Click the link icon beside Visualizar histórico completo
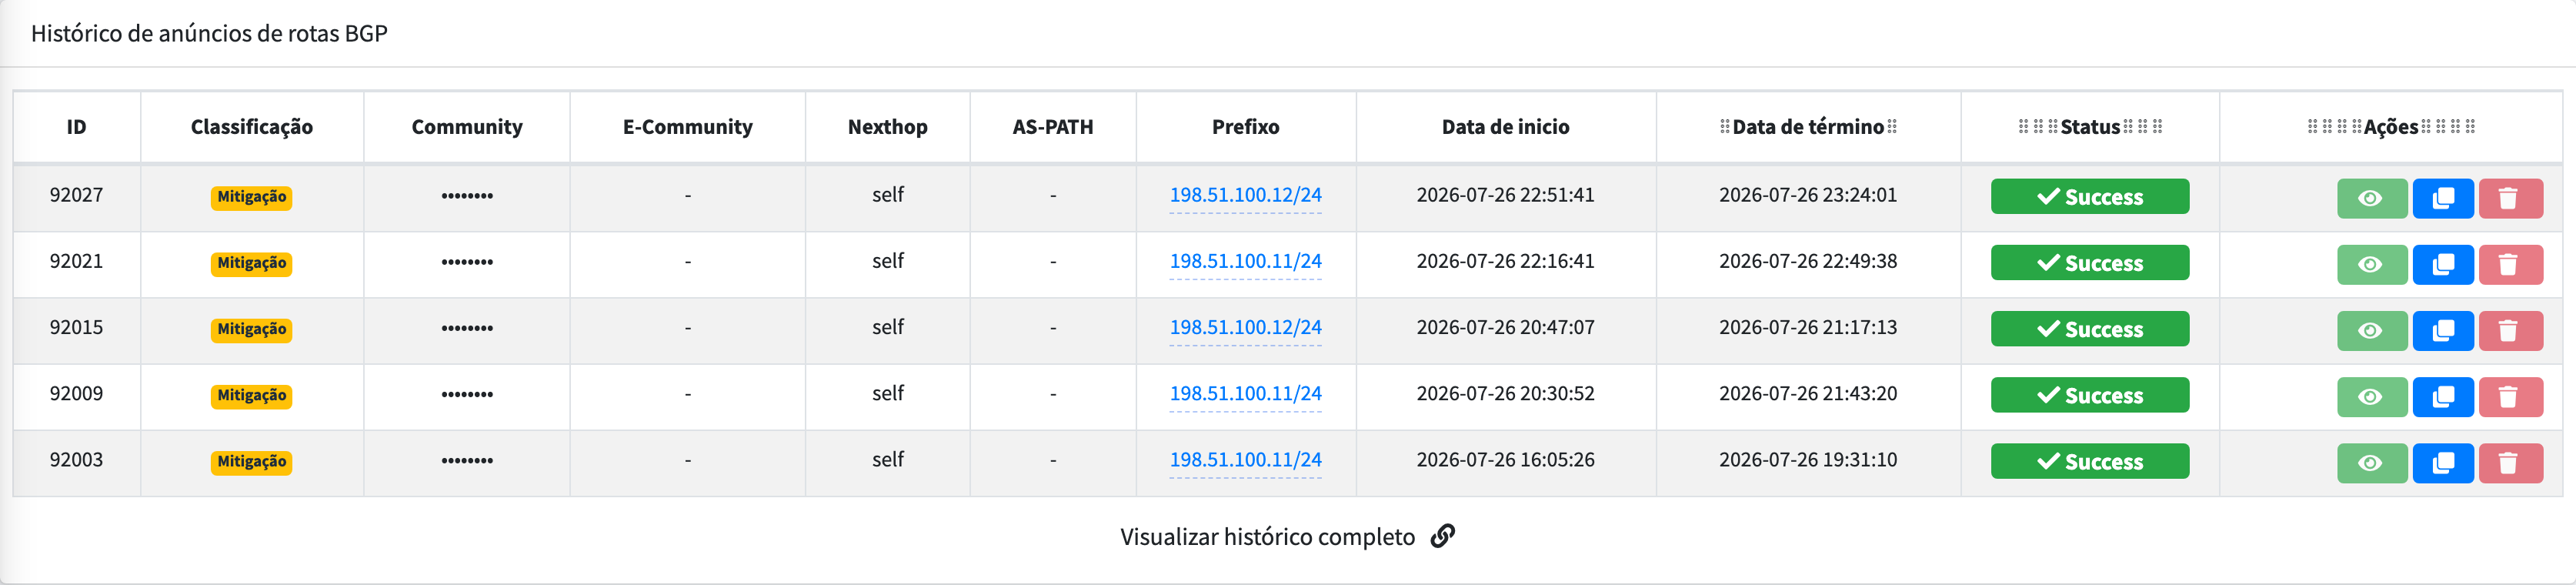This screenshot has width=2576, height=585. point(1442,536)
